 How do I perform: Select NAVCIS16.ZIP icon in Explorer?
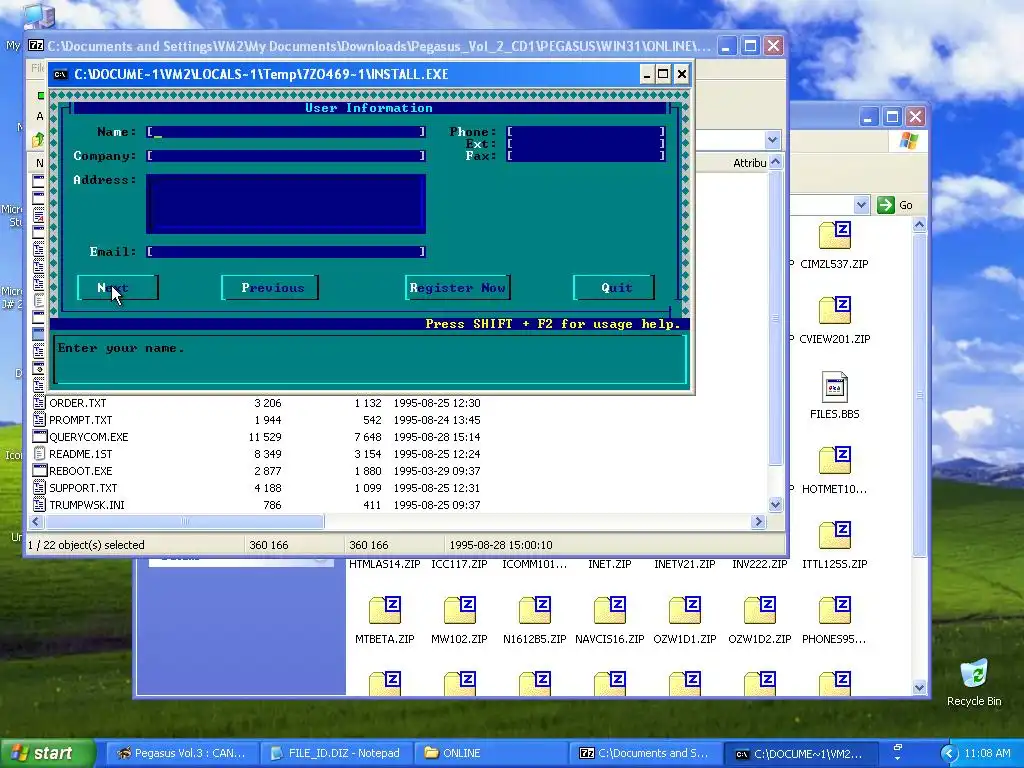(610, 611)
